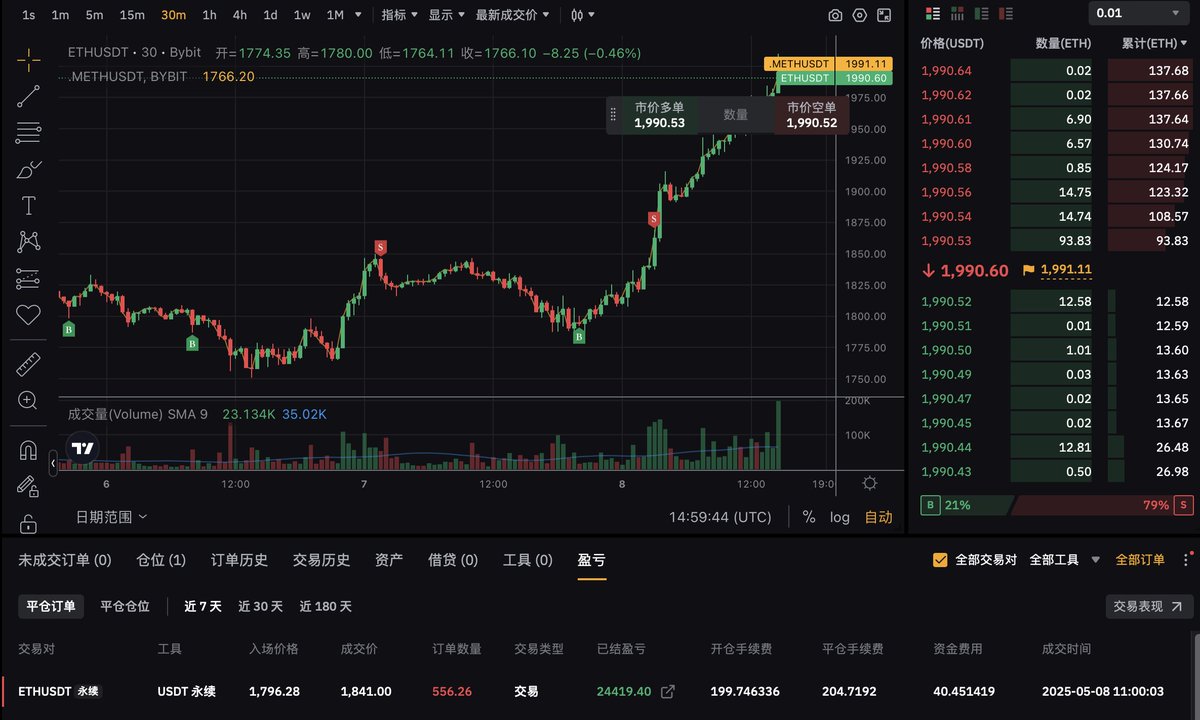Switch to the 订单历史 tab

click(239, 560)
